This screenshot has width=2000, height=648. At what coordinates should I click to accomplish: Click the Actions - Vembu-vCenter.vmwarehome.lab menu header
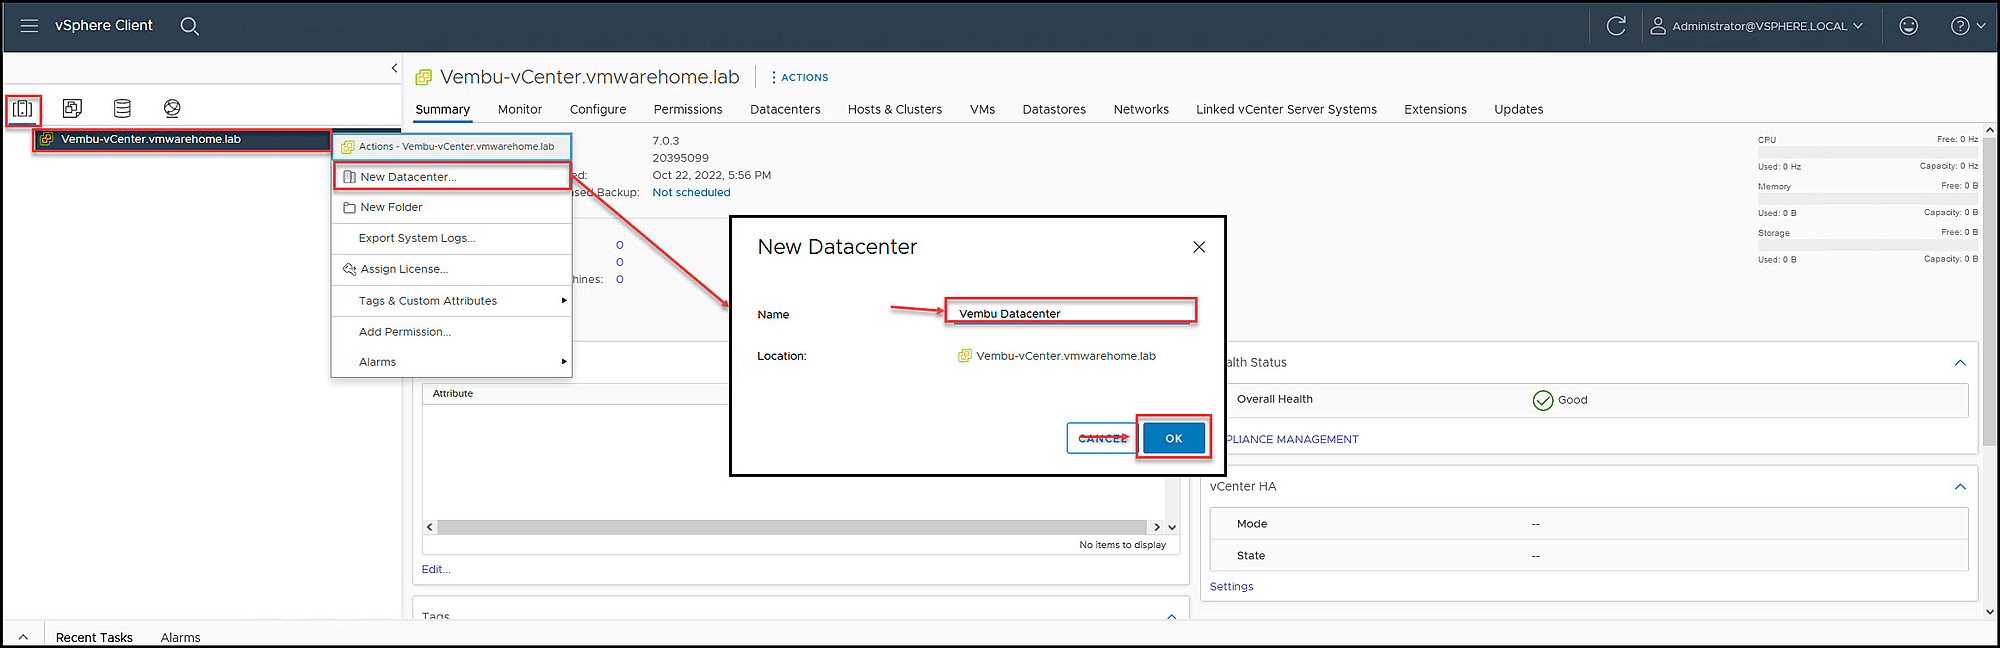pyautogui.click(x=452, y=146)
